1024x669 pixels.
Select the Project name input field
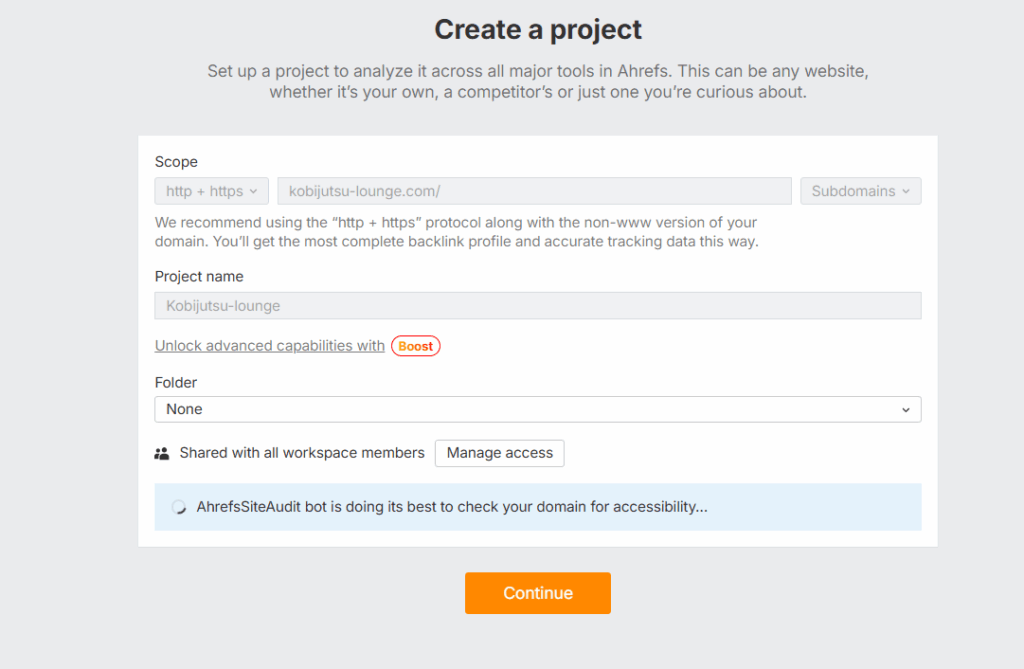[537, 306]
